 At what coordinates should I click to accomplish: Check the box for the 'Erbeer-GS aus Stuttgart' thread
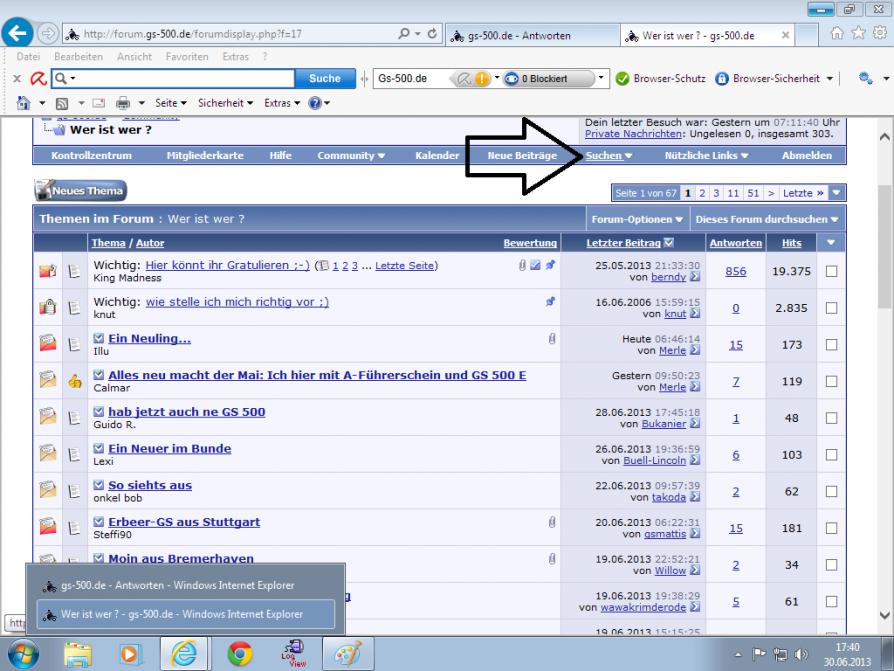pos(832,529)
